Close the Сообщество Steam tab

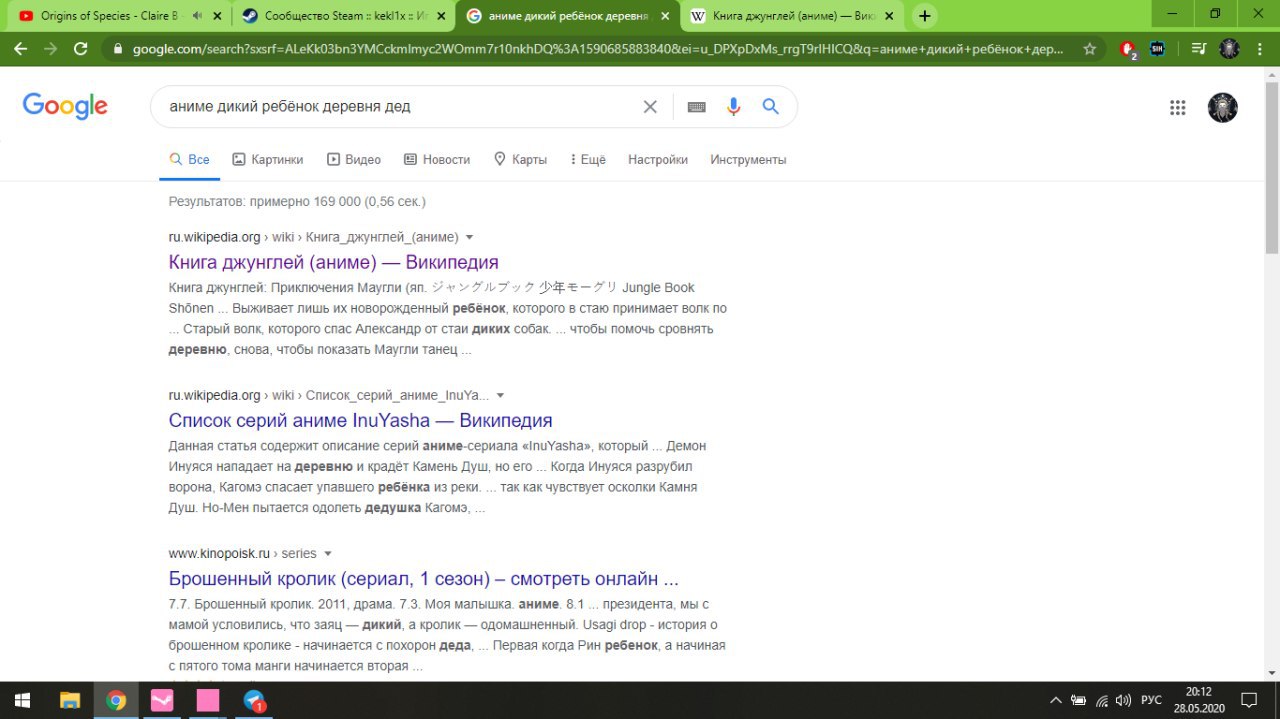click(x=441, y=16)
